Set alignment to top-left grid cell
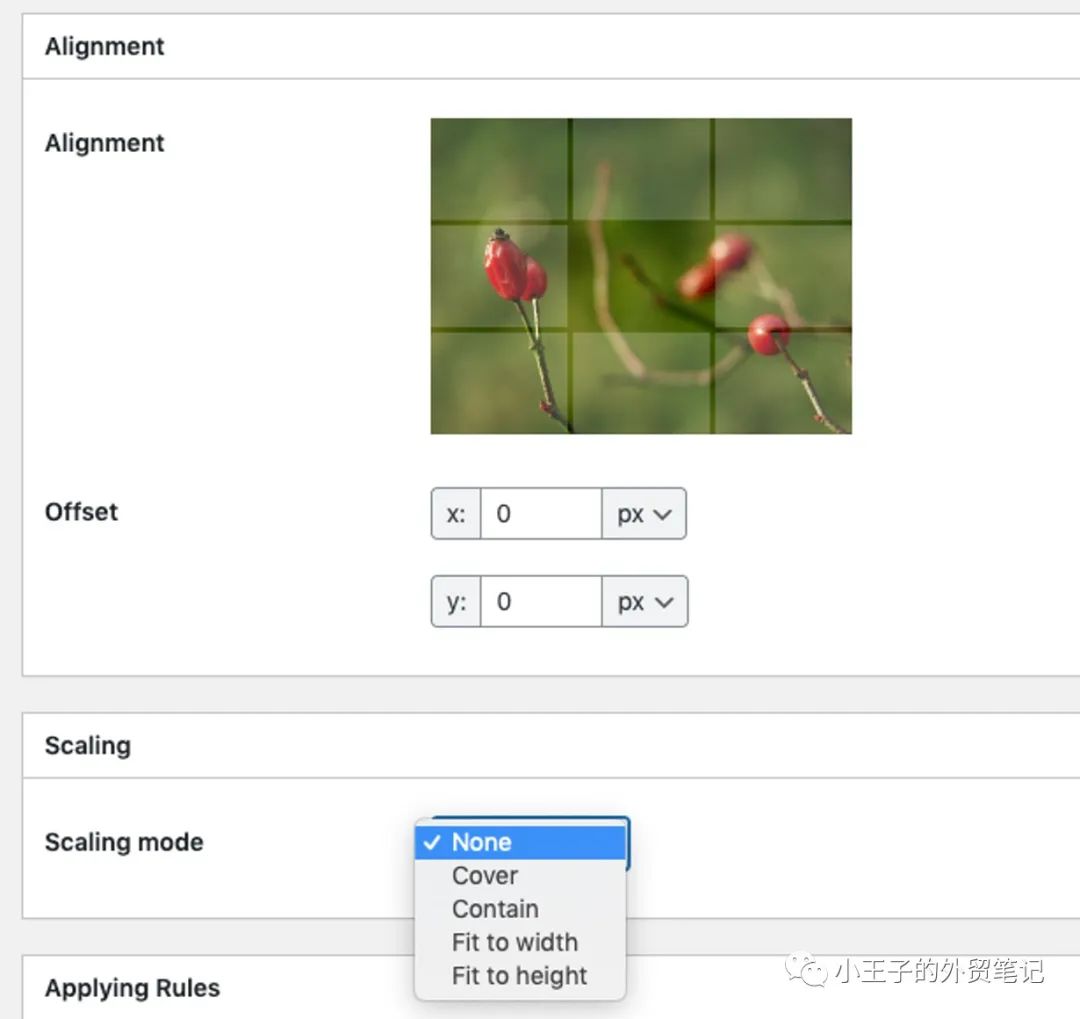Image resolution: width=1080 pixels, height=1019 pixels. (x=499, y=169)
